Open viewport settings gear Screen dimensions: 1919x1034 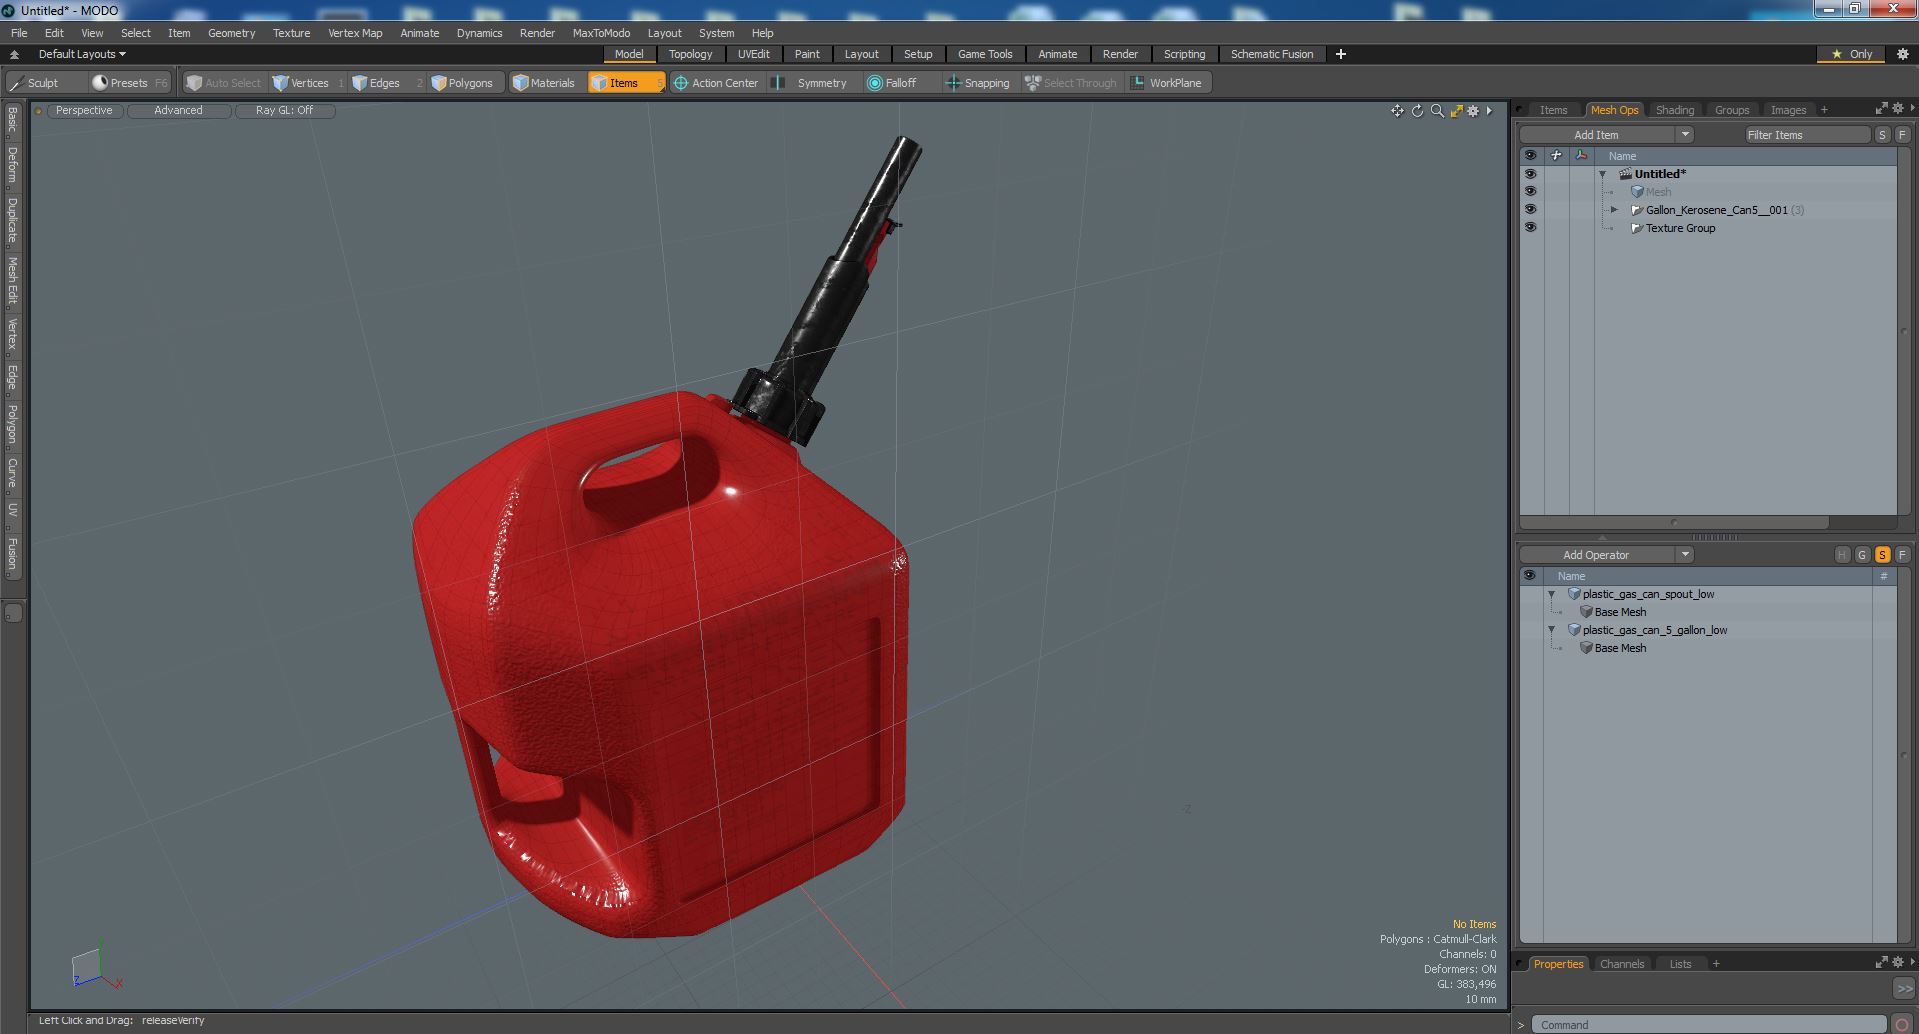[x=1473, y=111]
